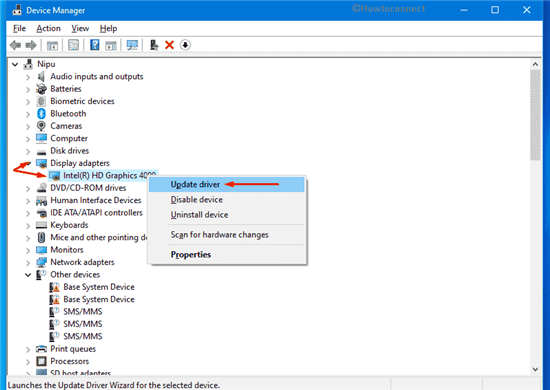This screenshot has height=390, width=550.
Task: Open the Help menu
Action: point(108,28)
